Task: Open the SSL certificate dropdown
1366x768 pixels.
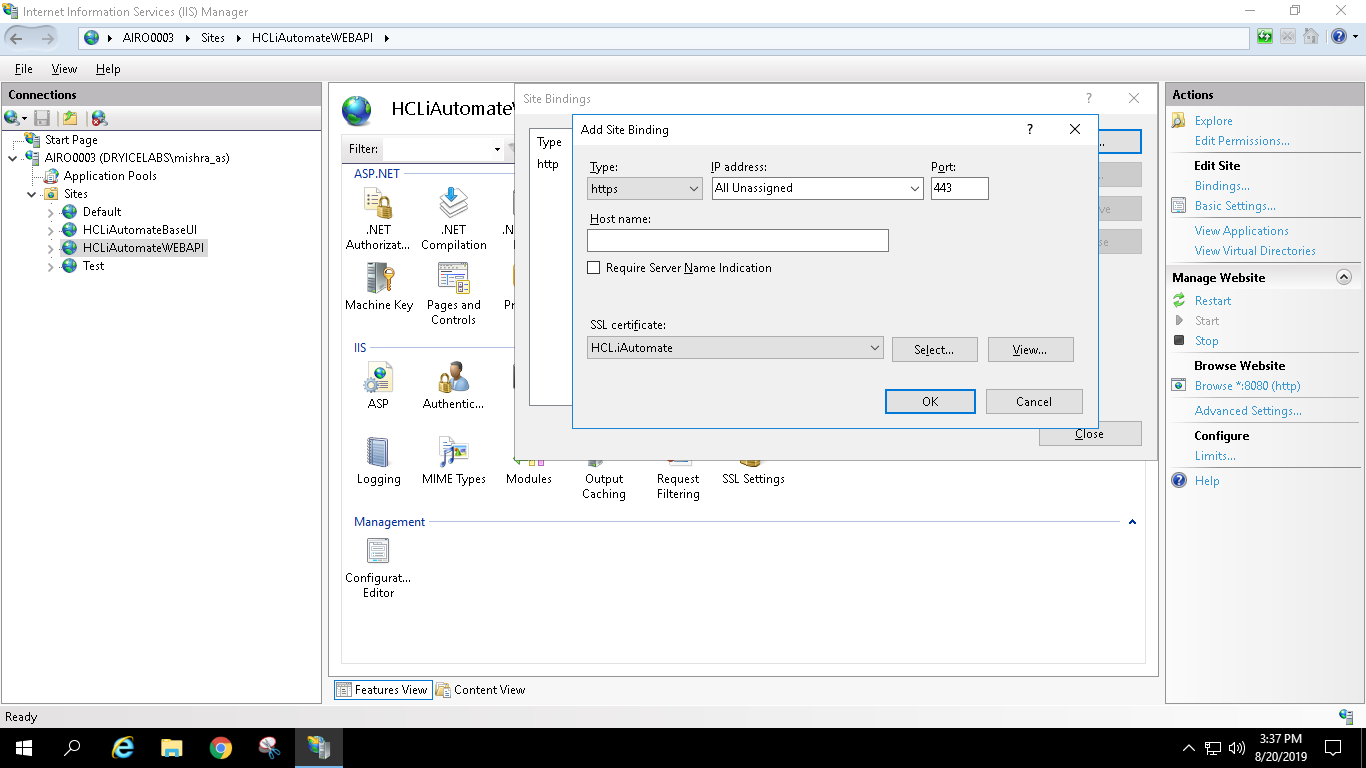Action: [736, 348]
